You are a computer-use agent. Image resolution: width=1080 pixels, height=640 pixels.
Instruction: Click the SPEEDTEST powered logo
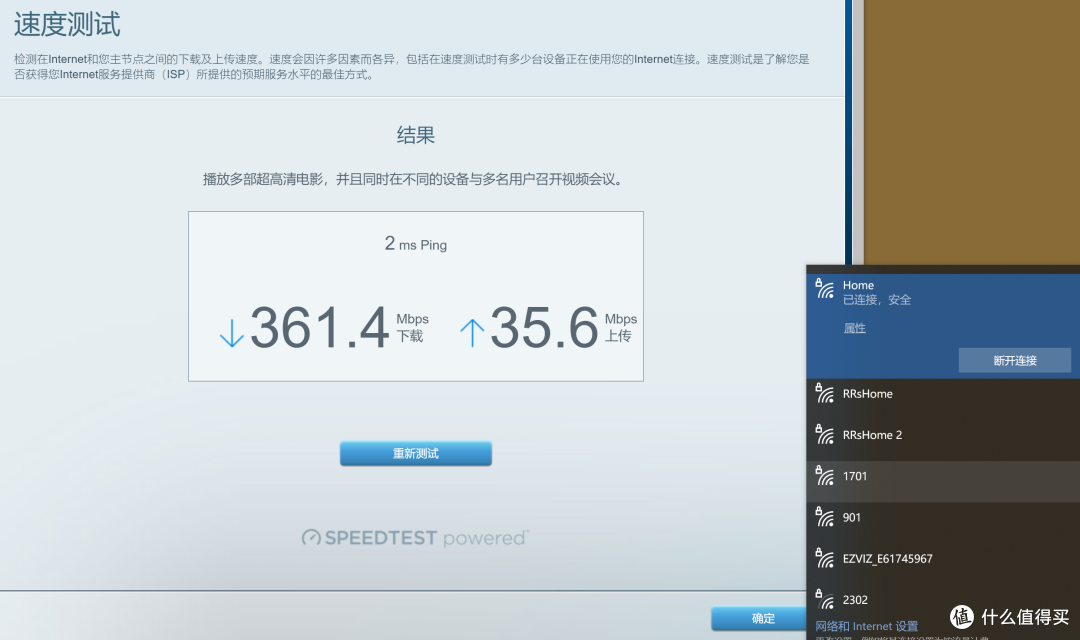[415, 537]
